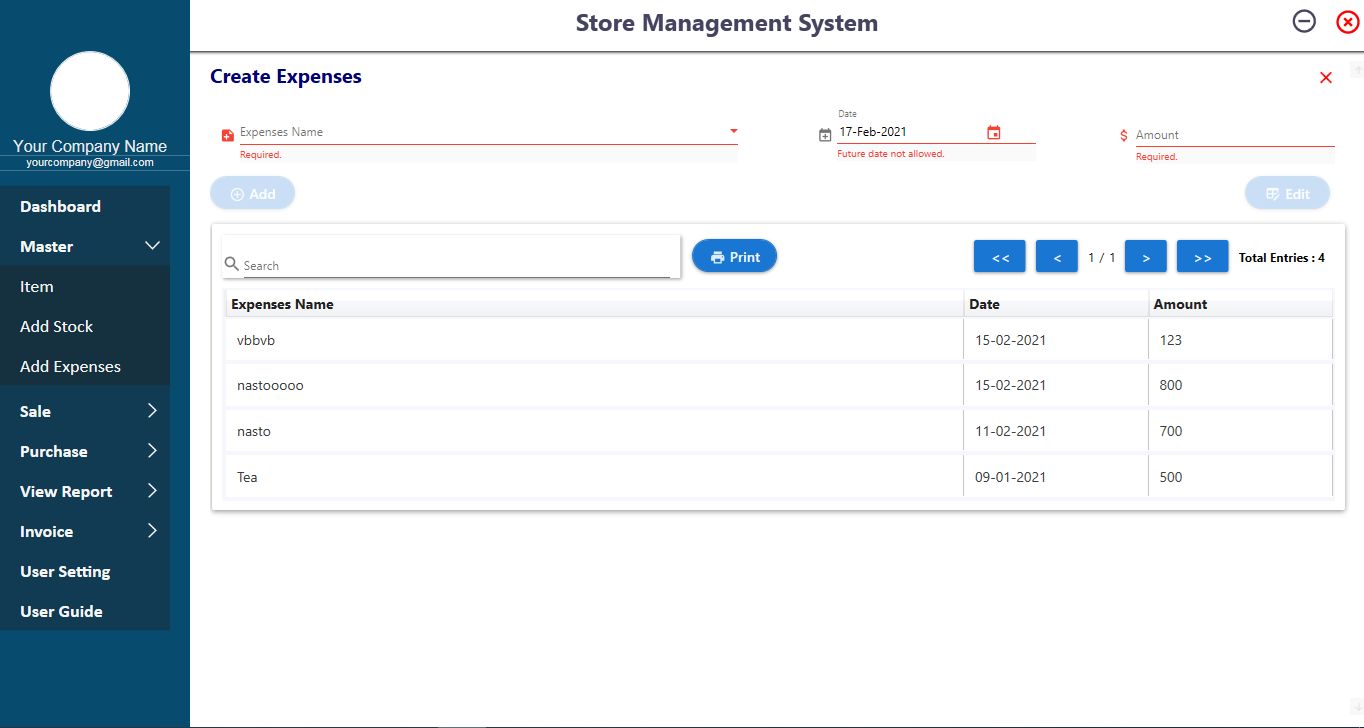Open User Guide in the sidebar

pyautogui.click(x=85, y=611)
